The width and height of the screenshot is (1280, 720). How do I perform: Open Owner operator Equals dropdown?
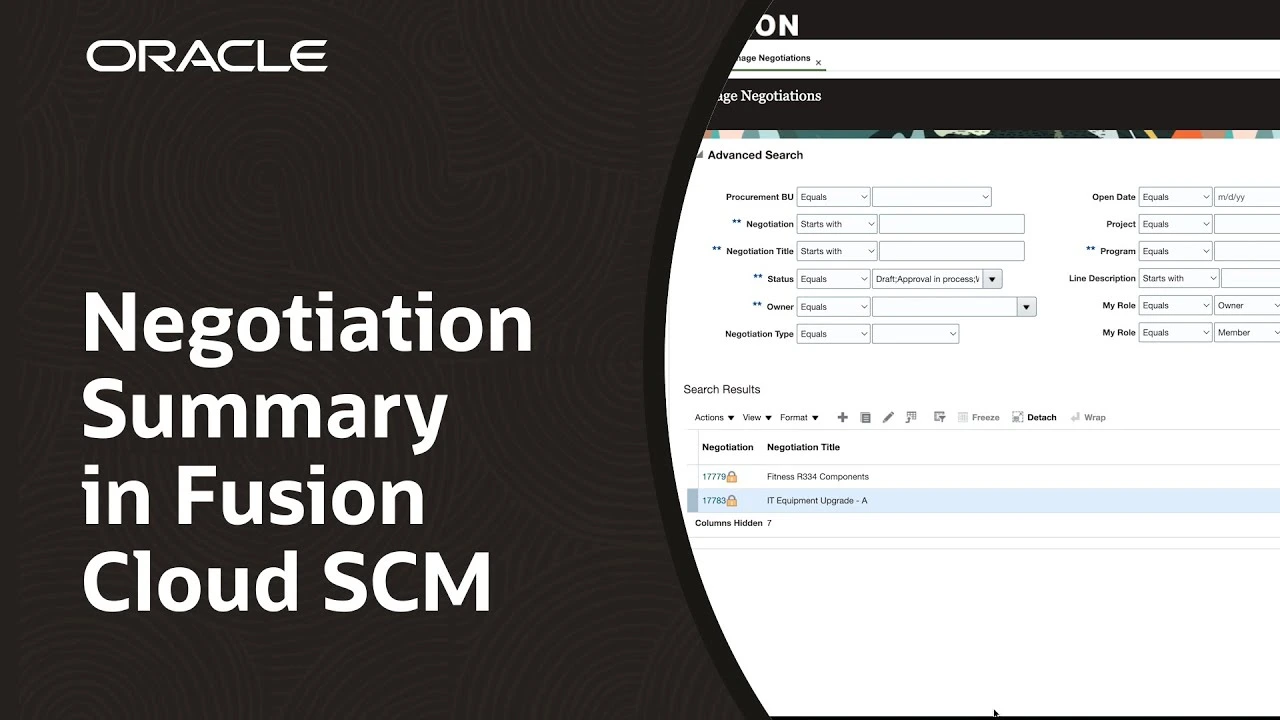[x=833, y=307]
